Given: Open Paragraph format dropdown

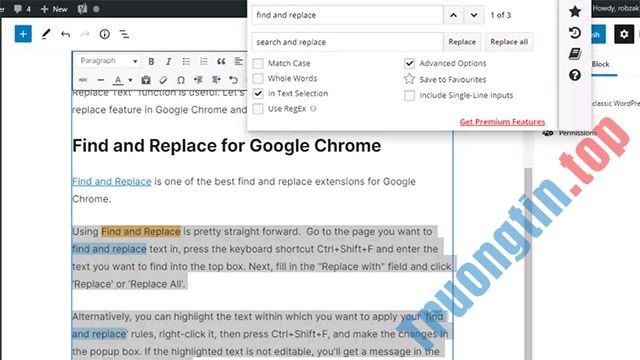Looking at the screenshot, I should pos(108,61).
